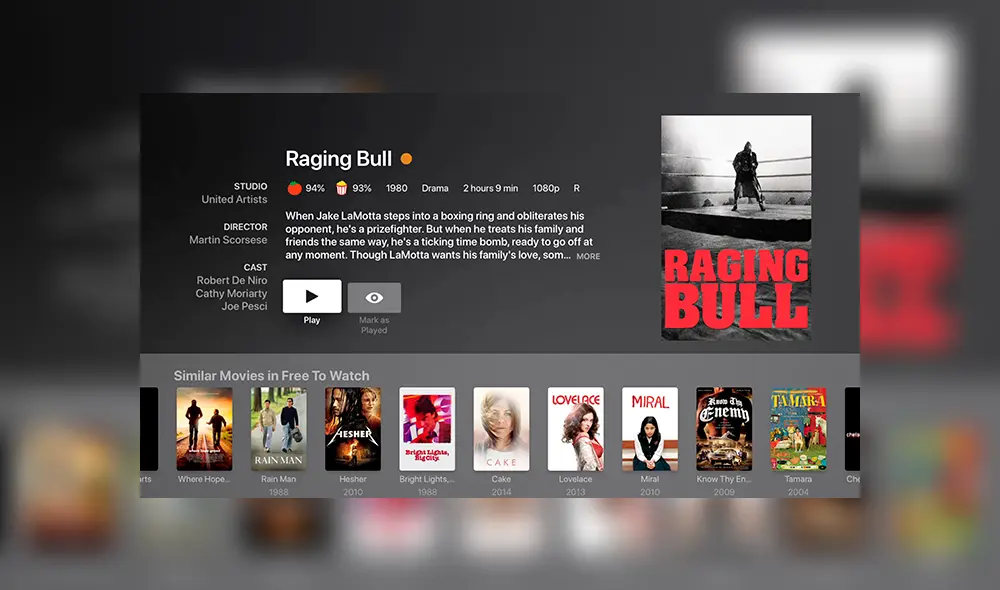Toggle watched status with Mark as Played
Viewport: 1000px width, 590px height.
374,296
